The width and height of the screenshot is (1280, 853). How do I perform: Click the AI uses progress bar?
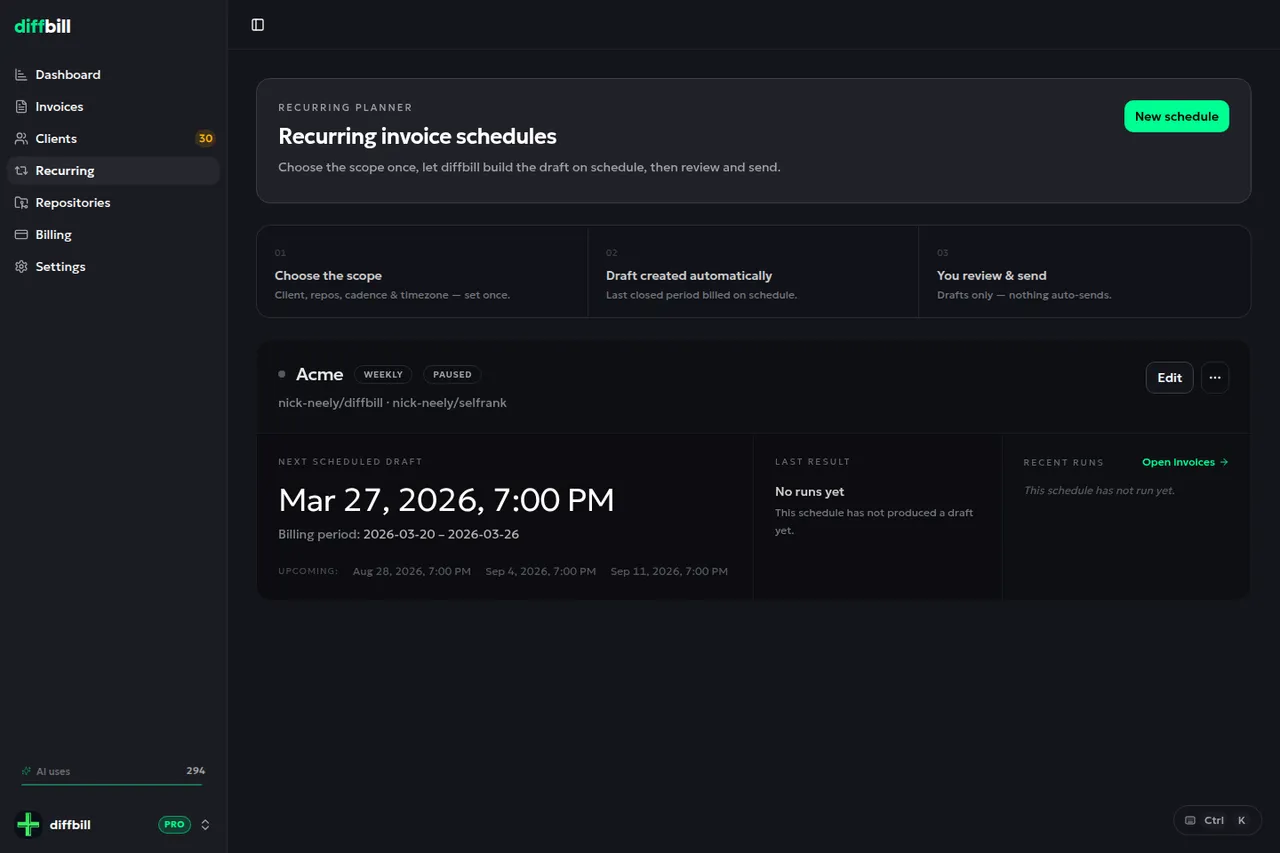tap(112, 784)
